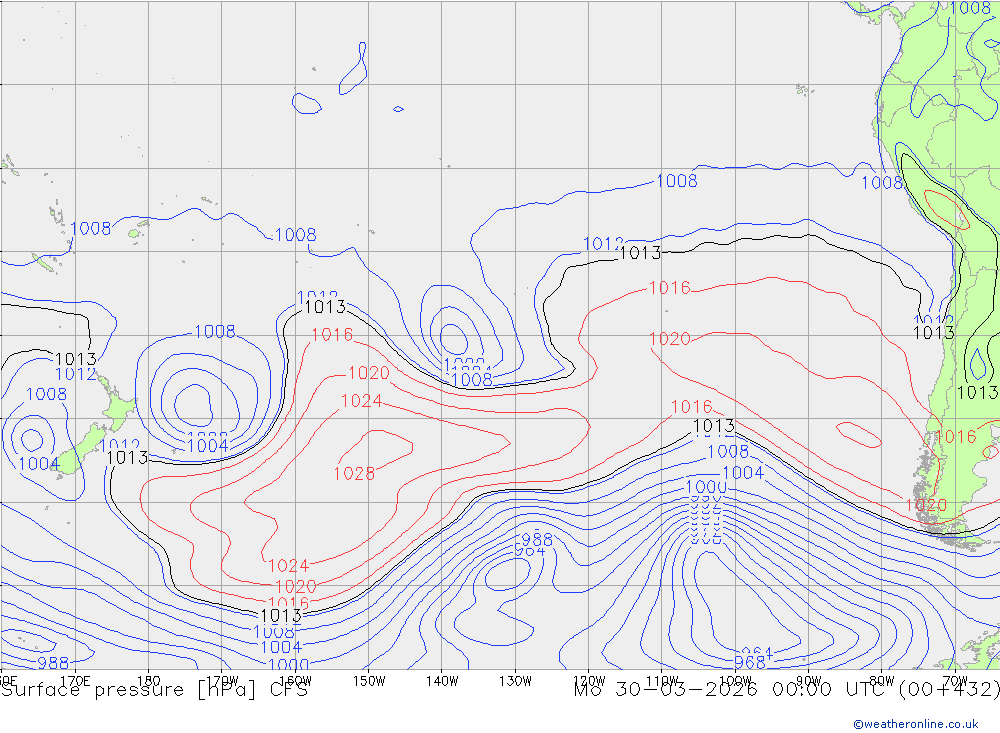Pick the 70W longitude label
The image size is (1000, 733).
955,681
